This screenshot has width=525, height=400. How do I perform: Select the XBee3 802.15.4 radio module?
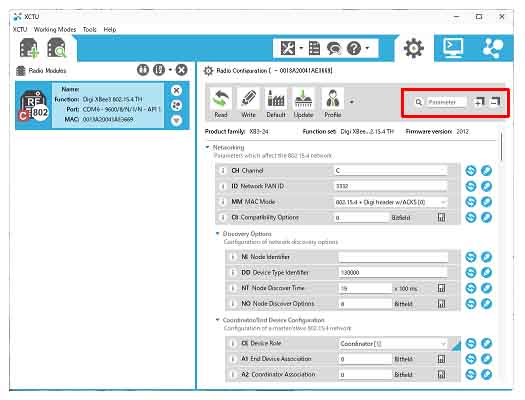102,105
